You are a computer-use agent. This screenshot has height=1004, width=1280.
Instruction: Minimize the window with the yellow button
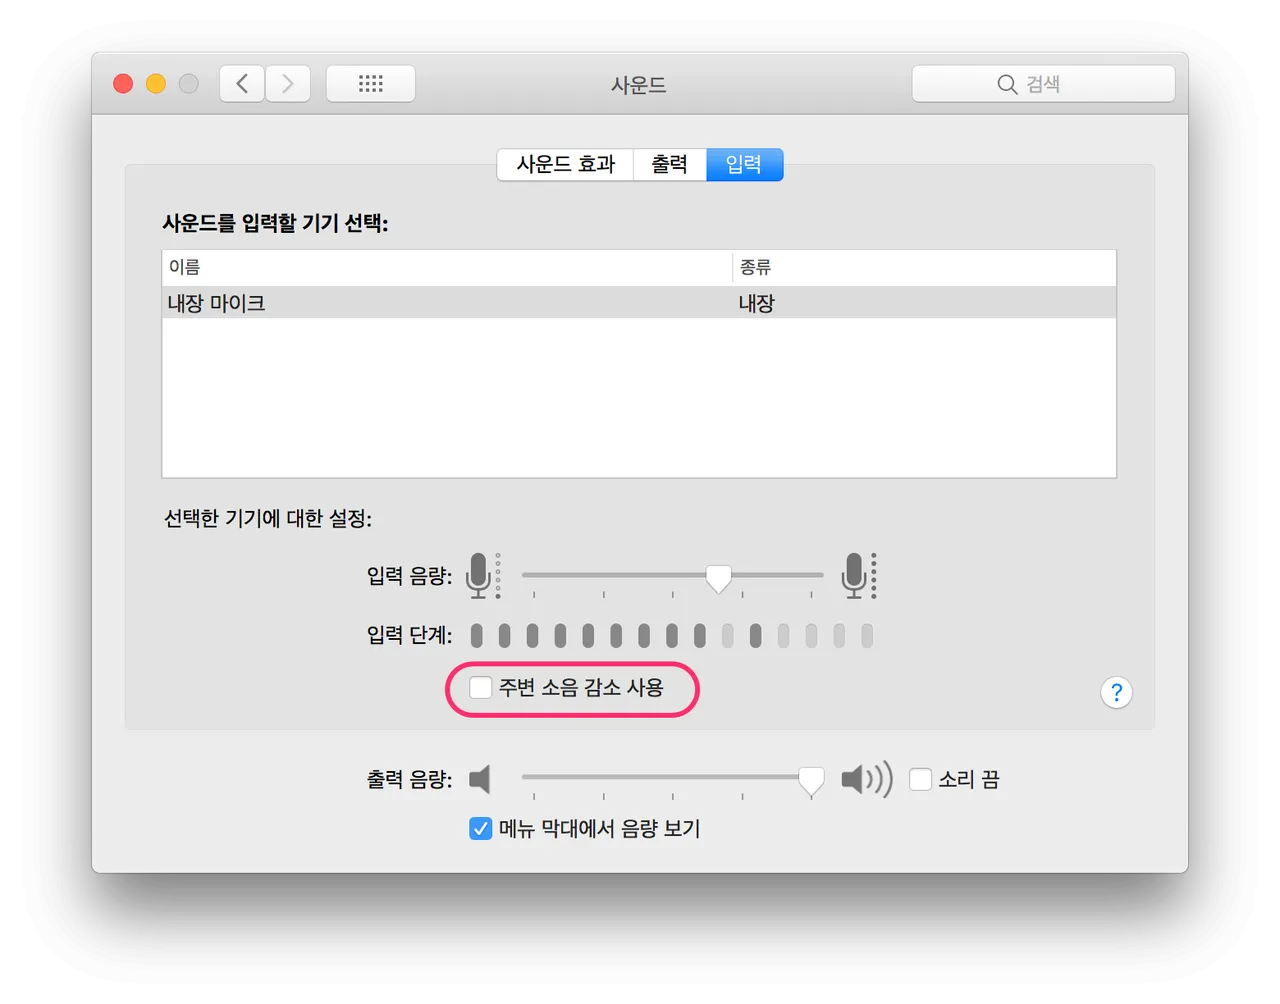click(x=156, y=84)
